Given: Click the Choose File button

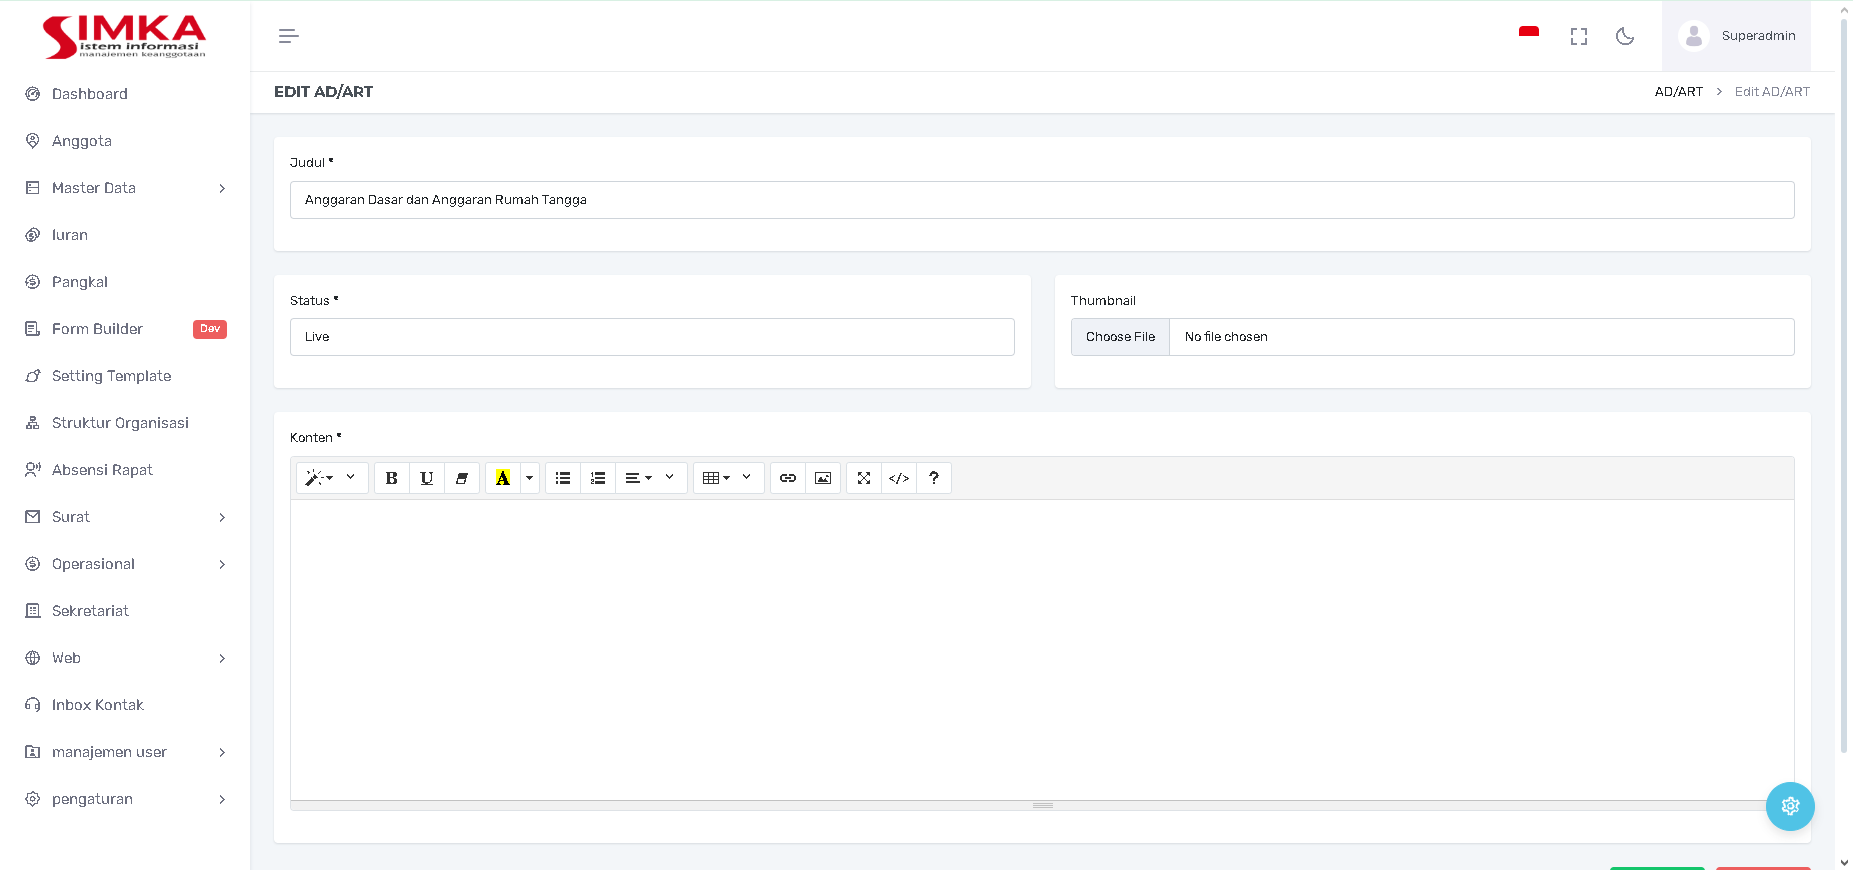Looking at the screenshot, I should click(1120, 337).
